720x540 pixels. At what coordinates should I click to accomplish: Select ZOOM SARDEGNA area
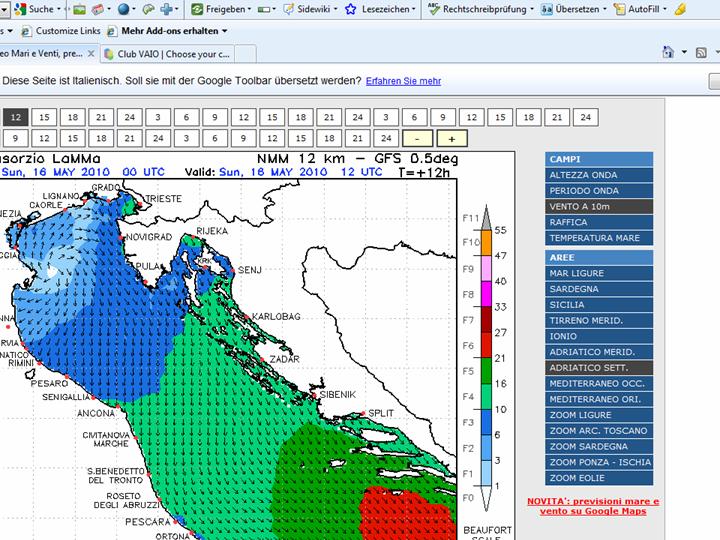coord(599,446)
